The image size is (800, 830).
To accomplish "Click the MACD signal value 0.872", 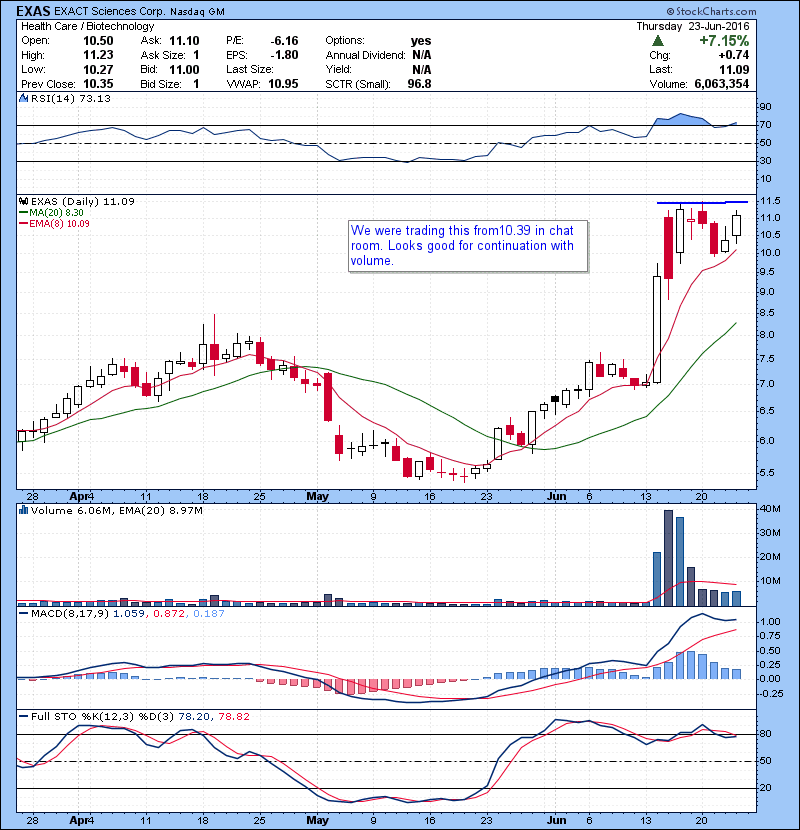I will (168, 614).
